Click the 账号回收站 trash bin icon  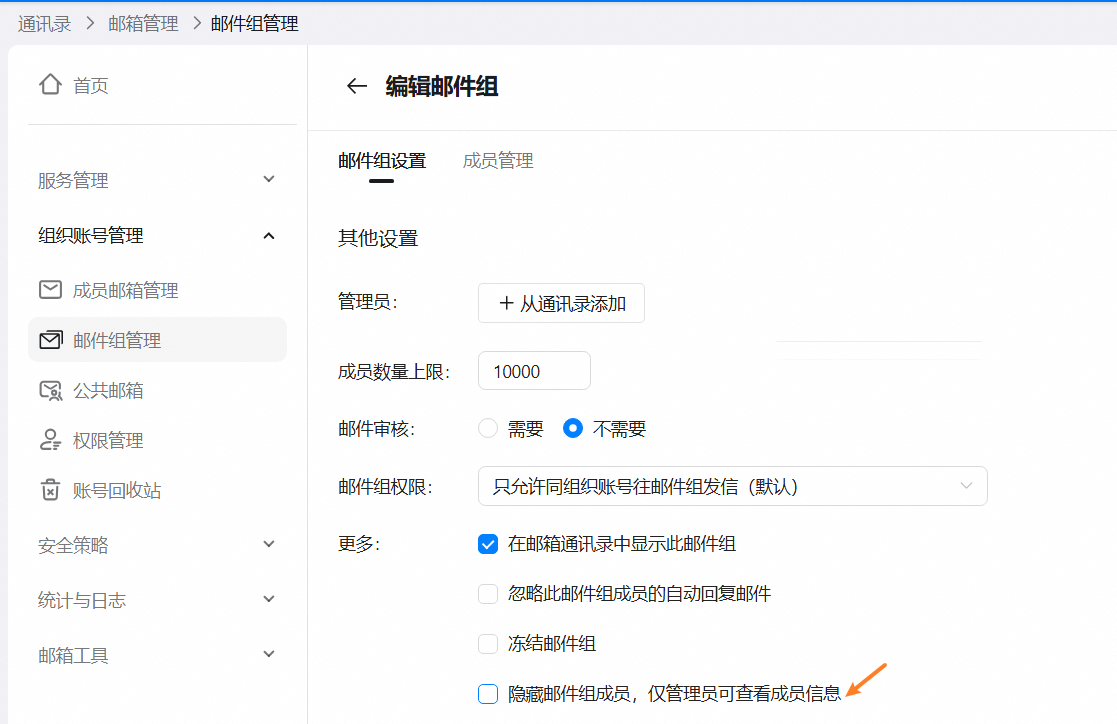tap(50, 490)
